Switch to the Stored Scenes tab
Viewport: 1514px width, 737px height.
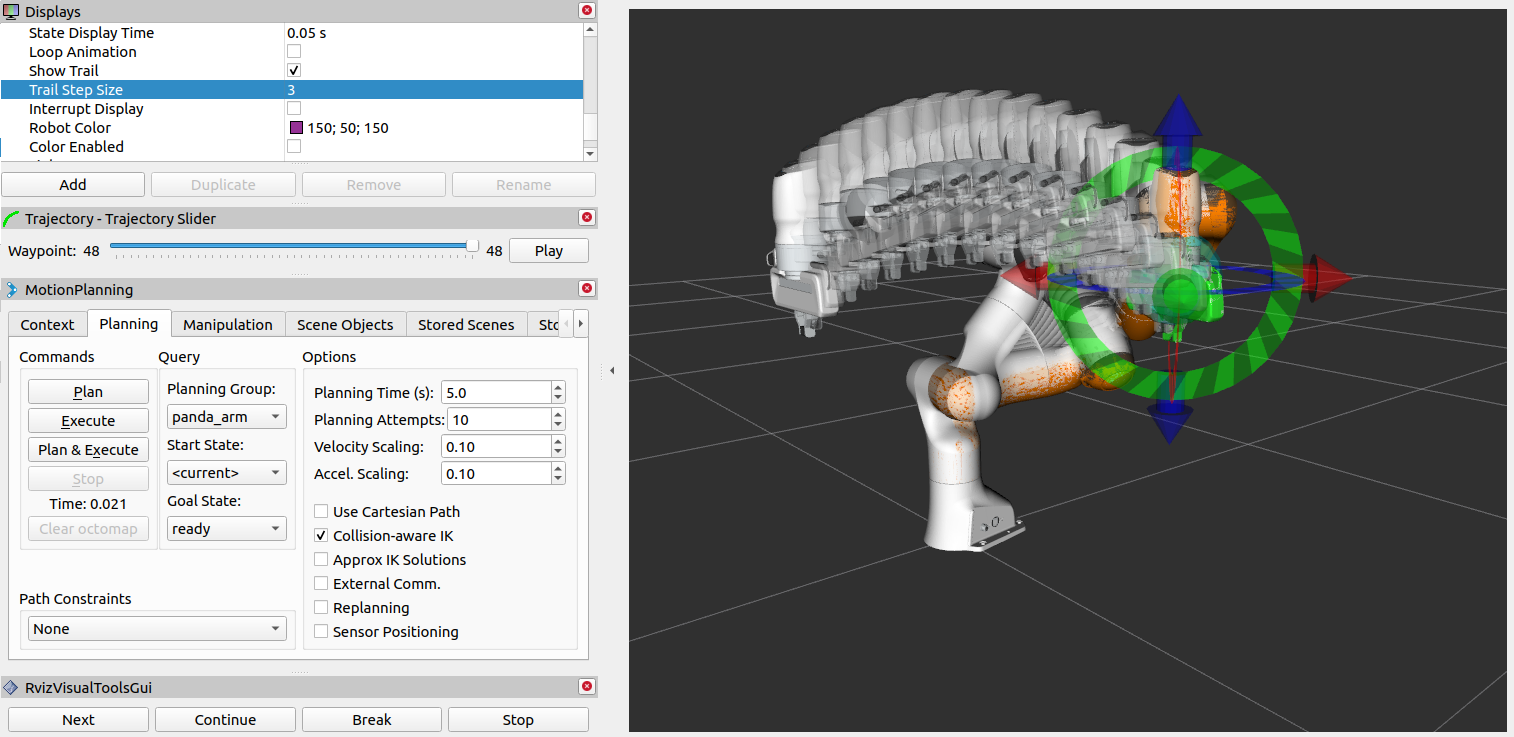[x=466, y=325]
